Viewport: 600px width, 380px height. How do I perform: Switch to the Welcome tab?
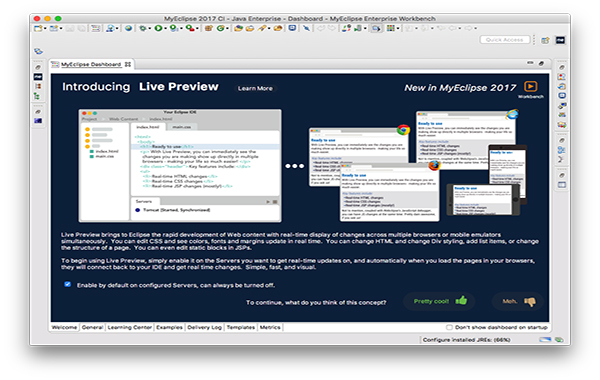64,328
